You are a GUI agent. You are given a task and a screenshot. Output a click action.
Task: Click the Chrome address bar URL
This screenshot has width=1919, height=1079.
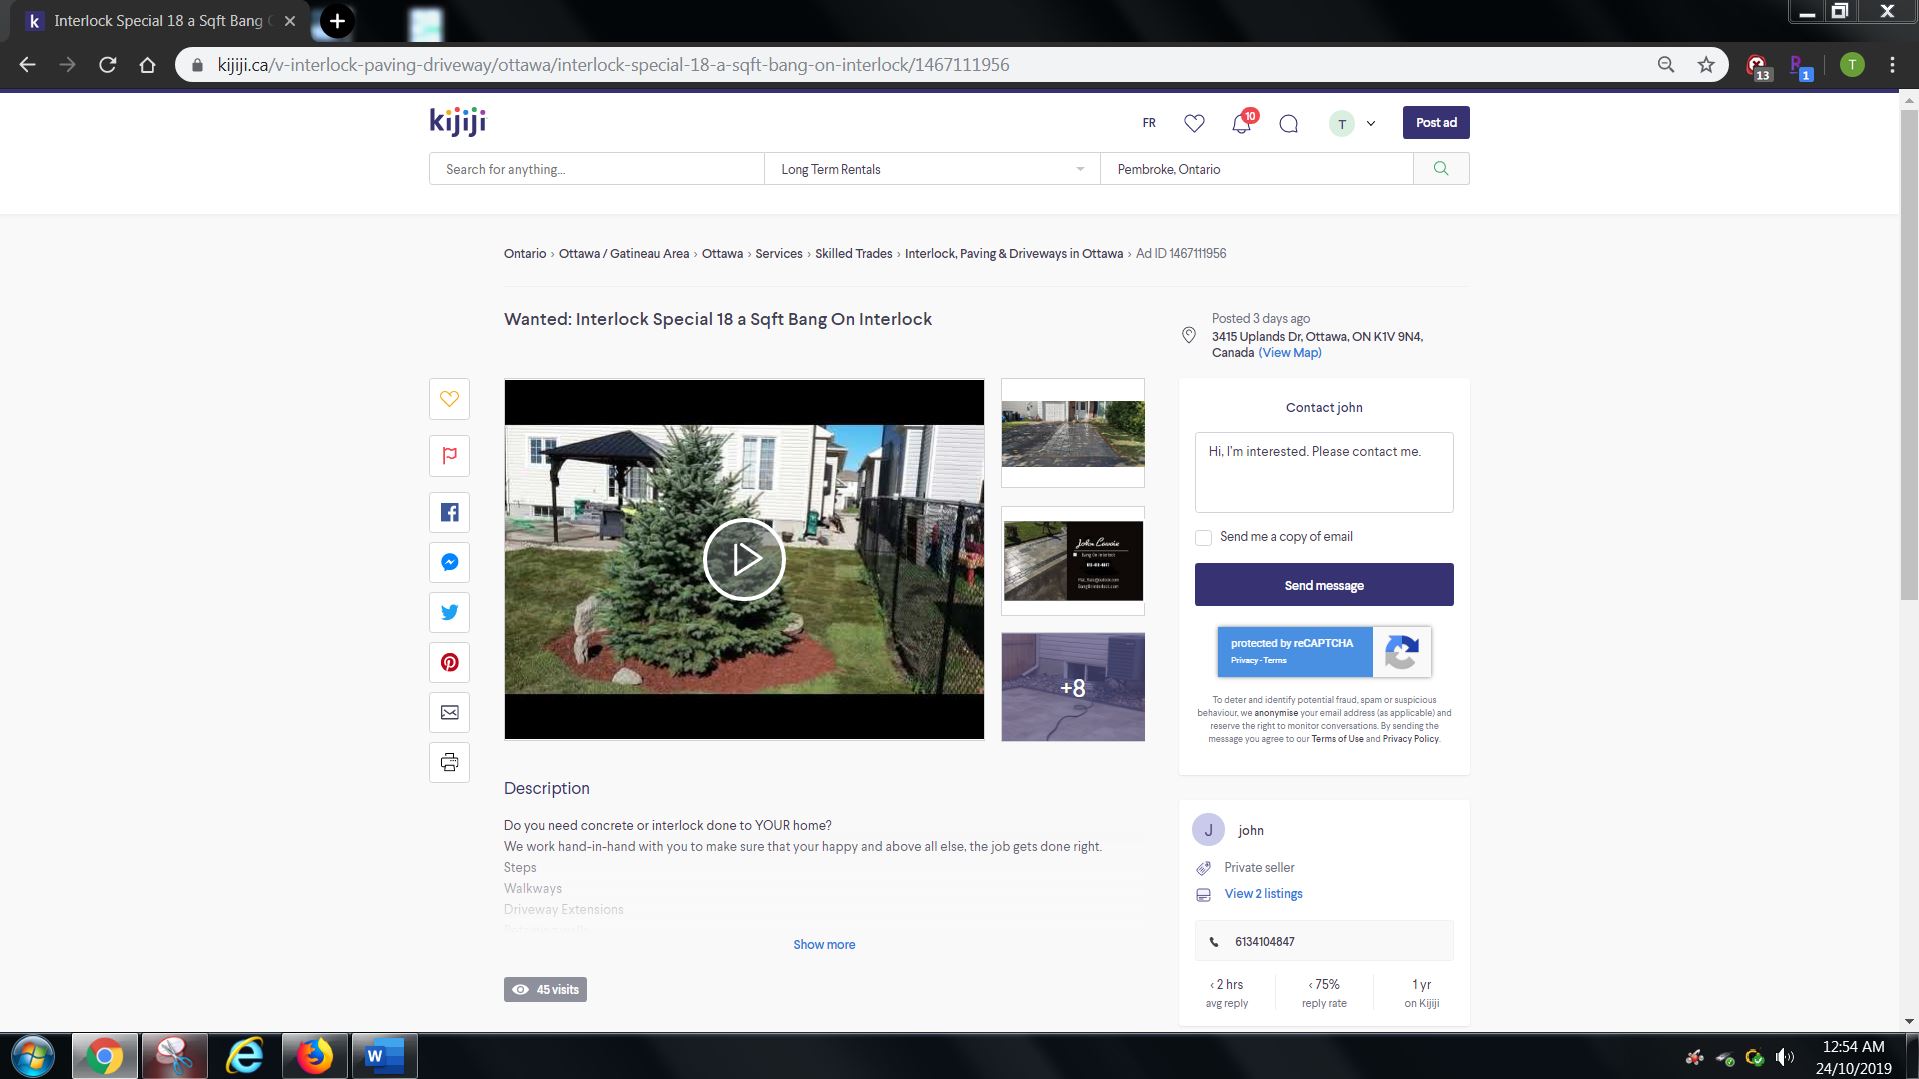click(613, 65)
